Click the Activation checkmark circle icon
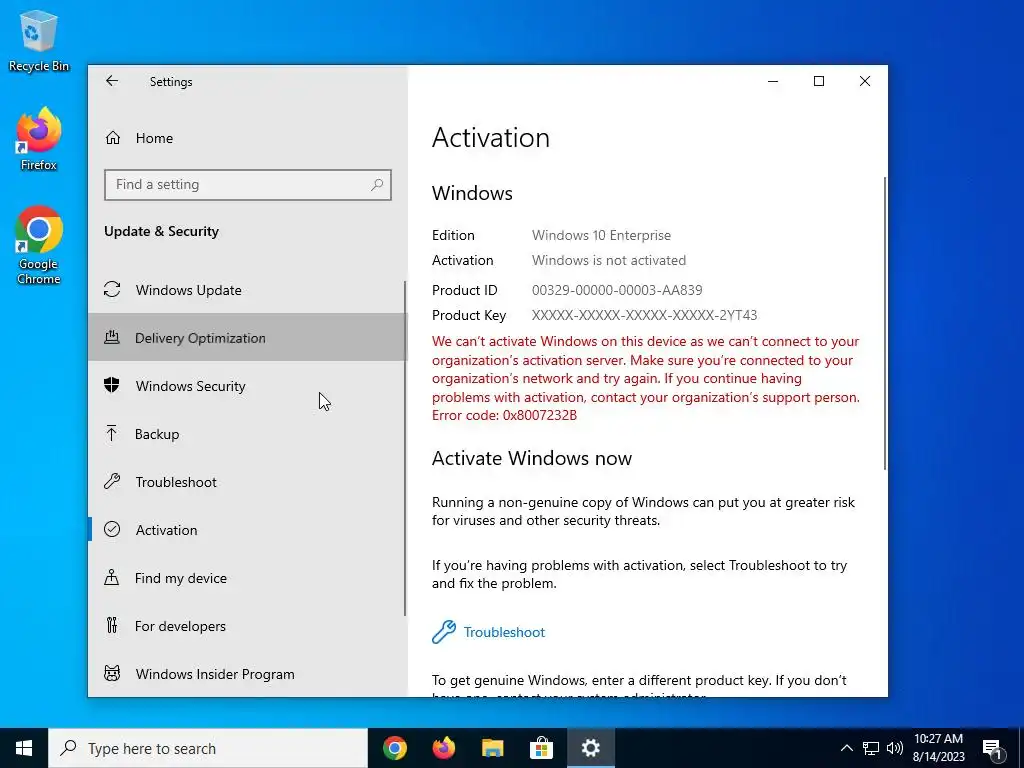The width and height of the screenshot is (1024, 768). coord(112,529)
